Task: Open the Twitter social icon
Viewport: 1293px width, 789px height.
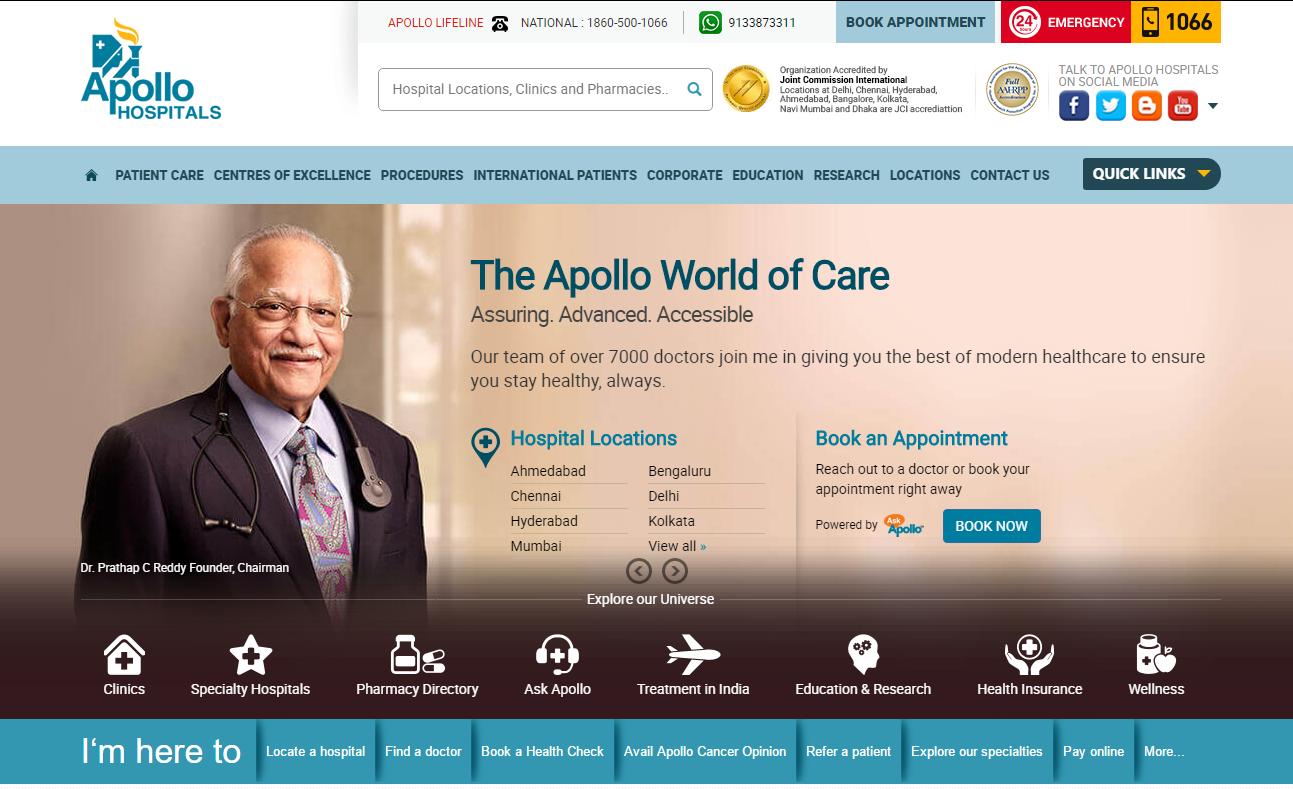Action: [x=1110, y=106]
